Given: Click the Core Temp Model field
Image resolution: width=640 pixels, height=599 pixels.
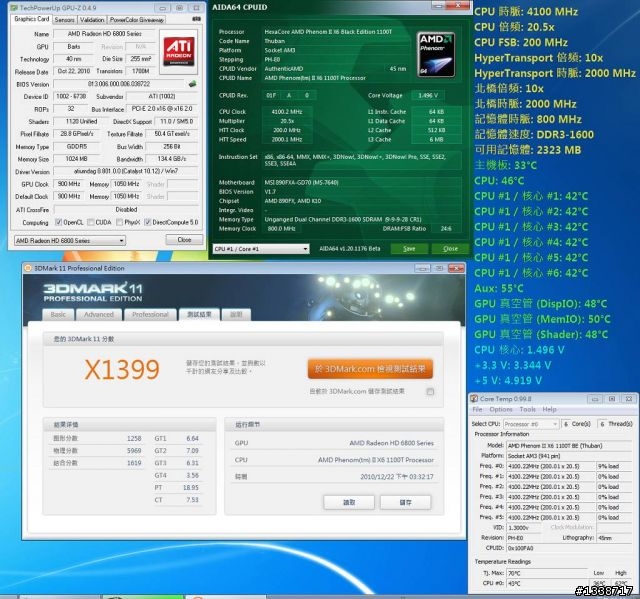Looking at the screenshot, I should pos(569,446).
